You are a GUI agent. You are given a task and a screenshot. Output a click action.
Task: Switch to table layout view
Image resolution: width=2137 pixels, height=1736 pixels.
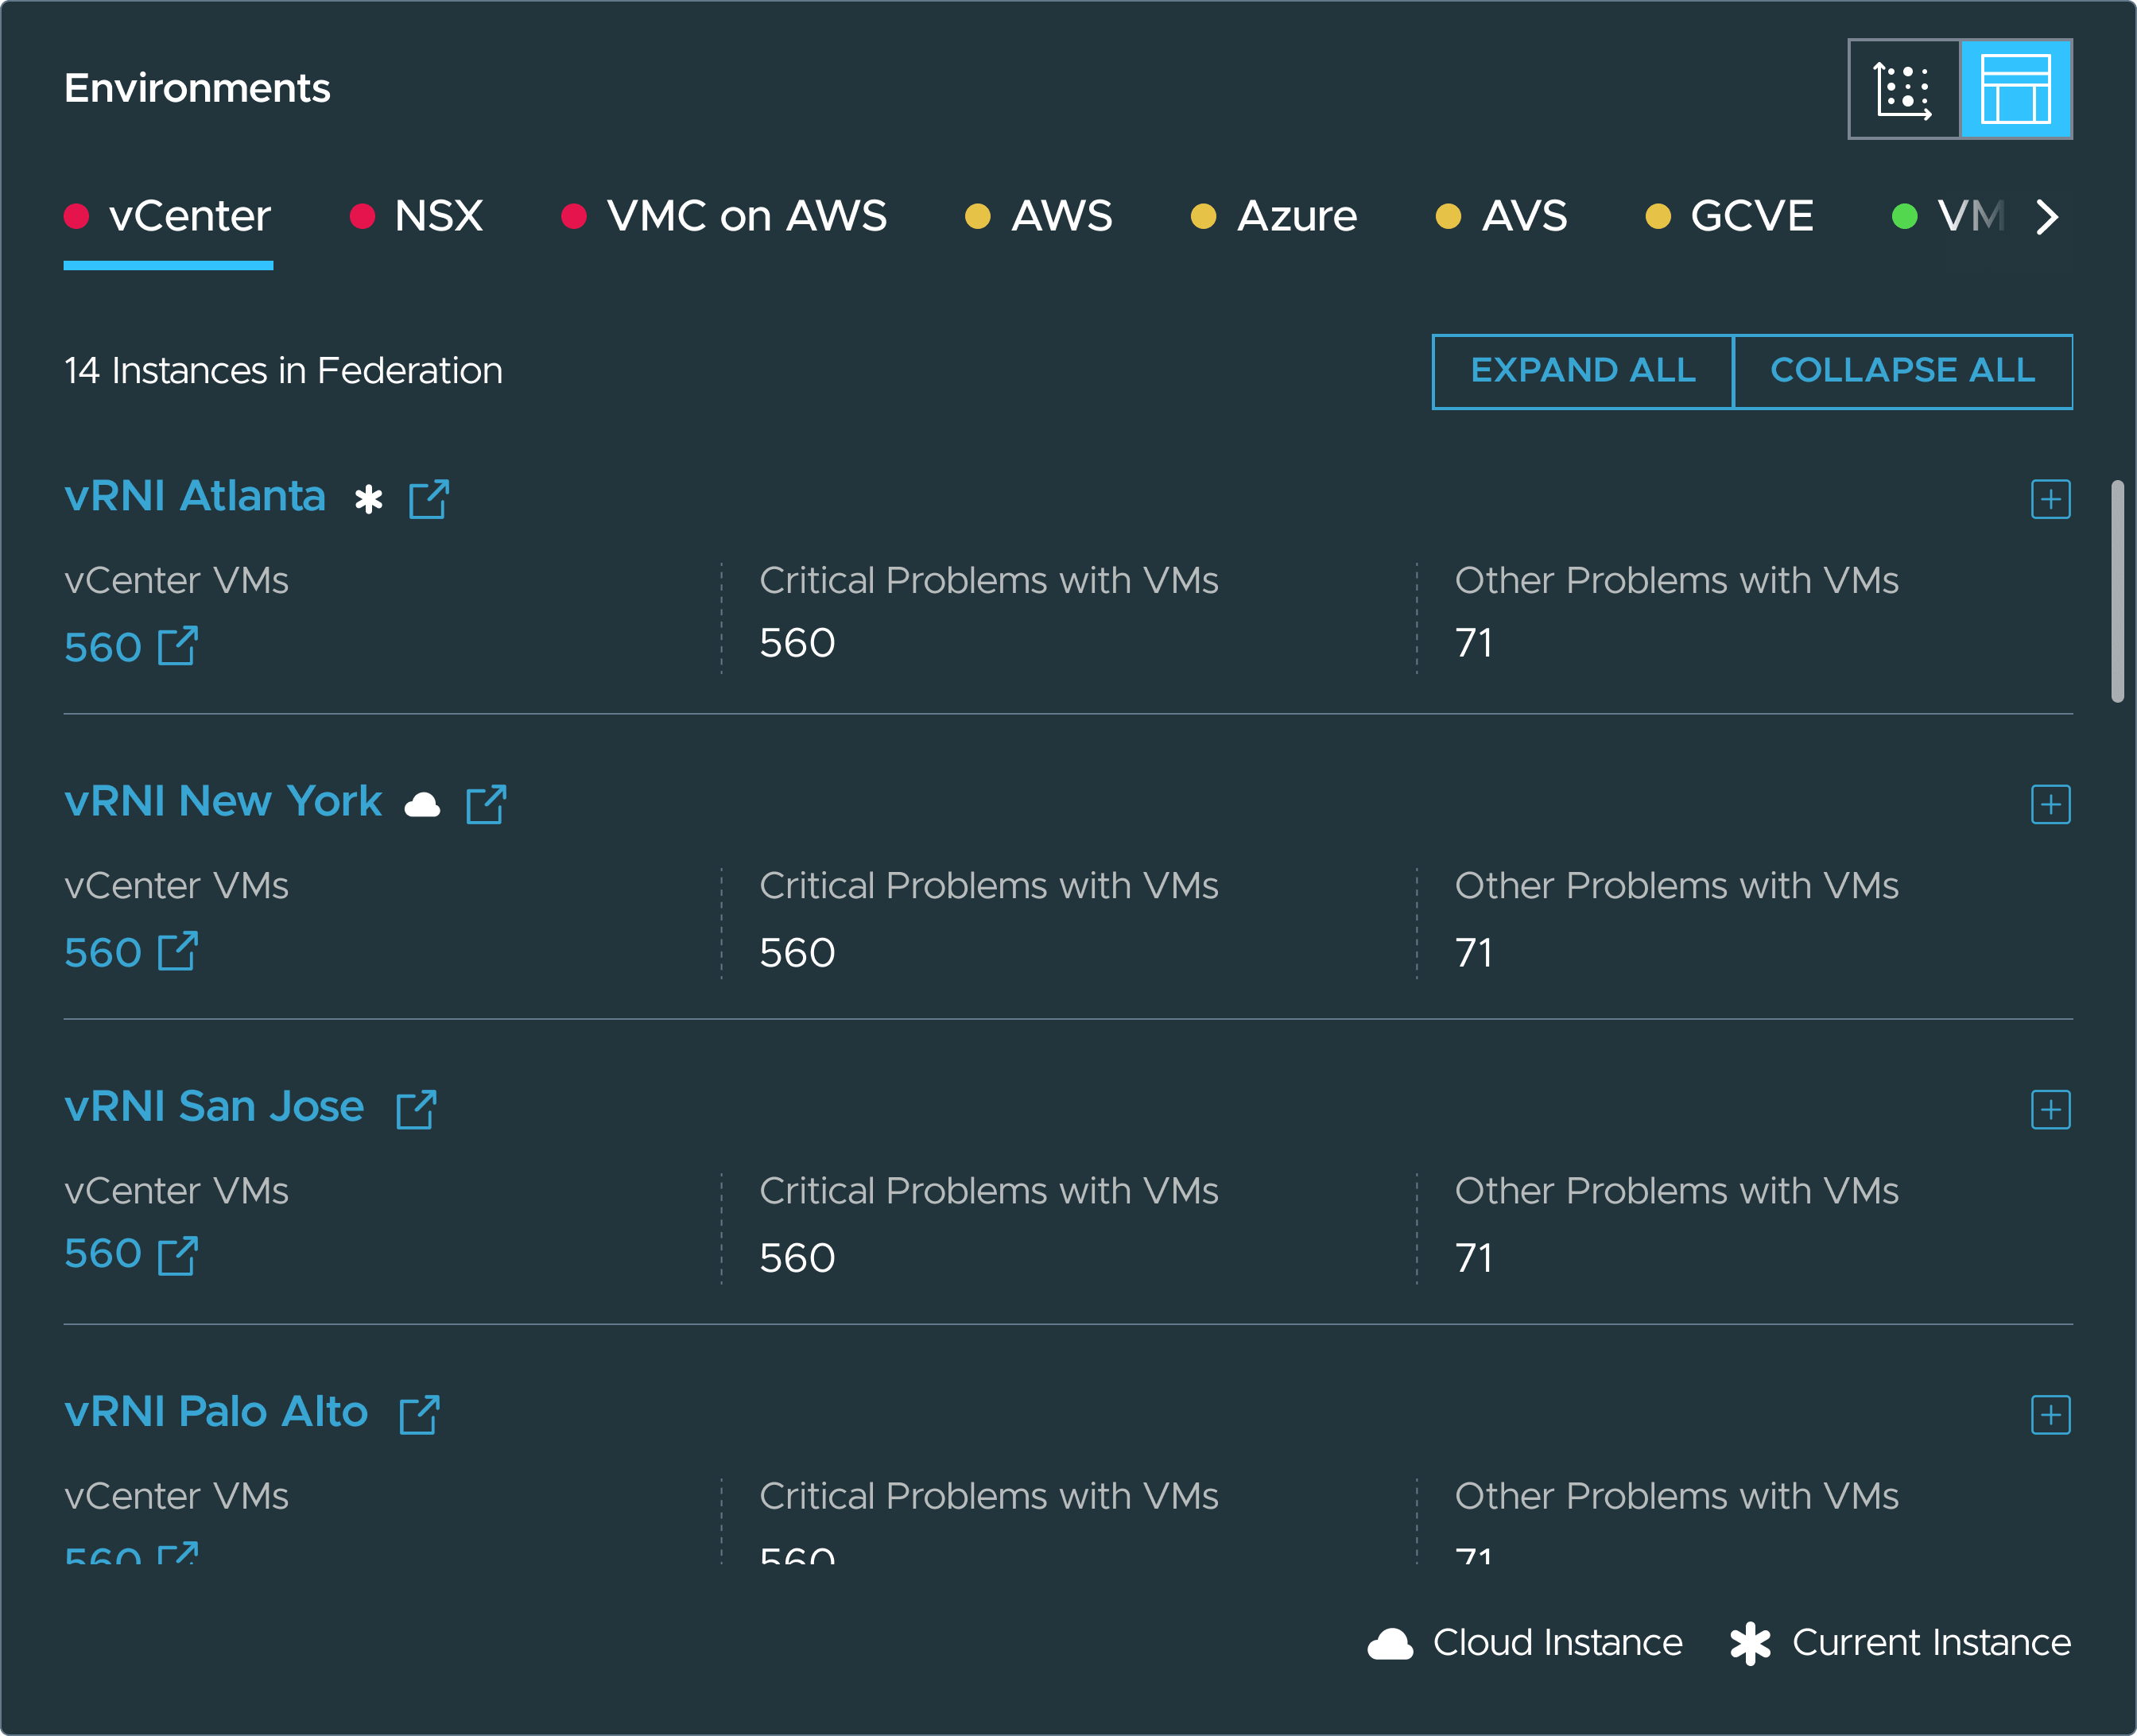click(2015, 90)
